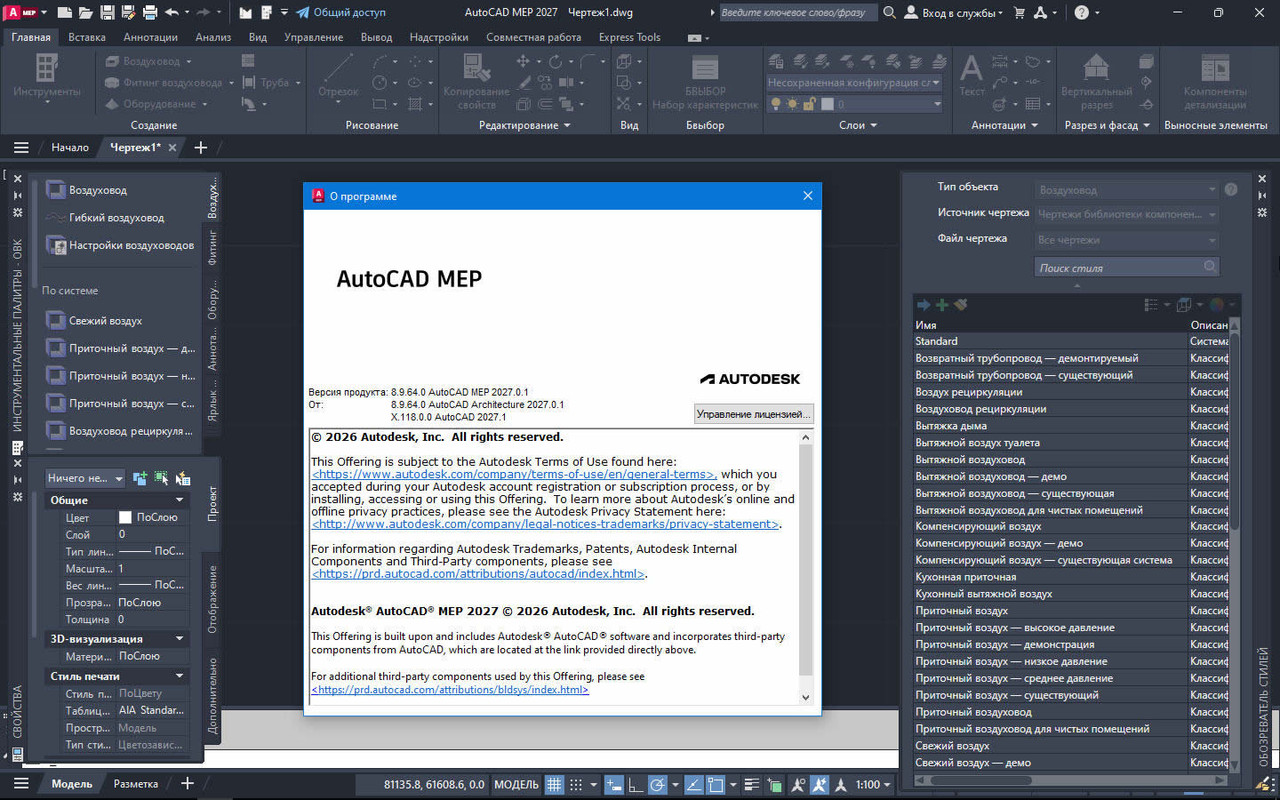This screenshot has width=1280, height=800.
Task: Open the Фитинг vertical palette tab
Action: pyautogui.click(x=212, y=245)
